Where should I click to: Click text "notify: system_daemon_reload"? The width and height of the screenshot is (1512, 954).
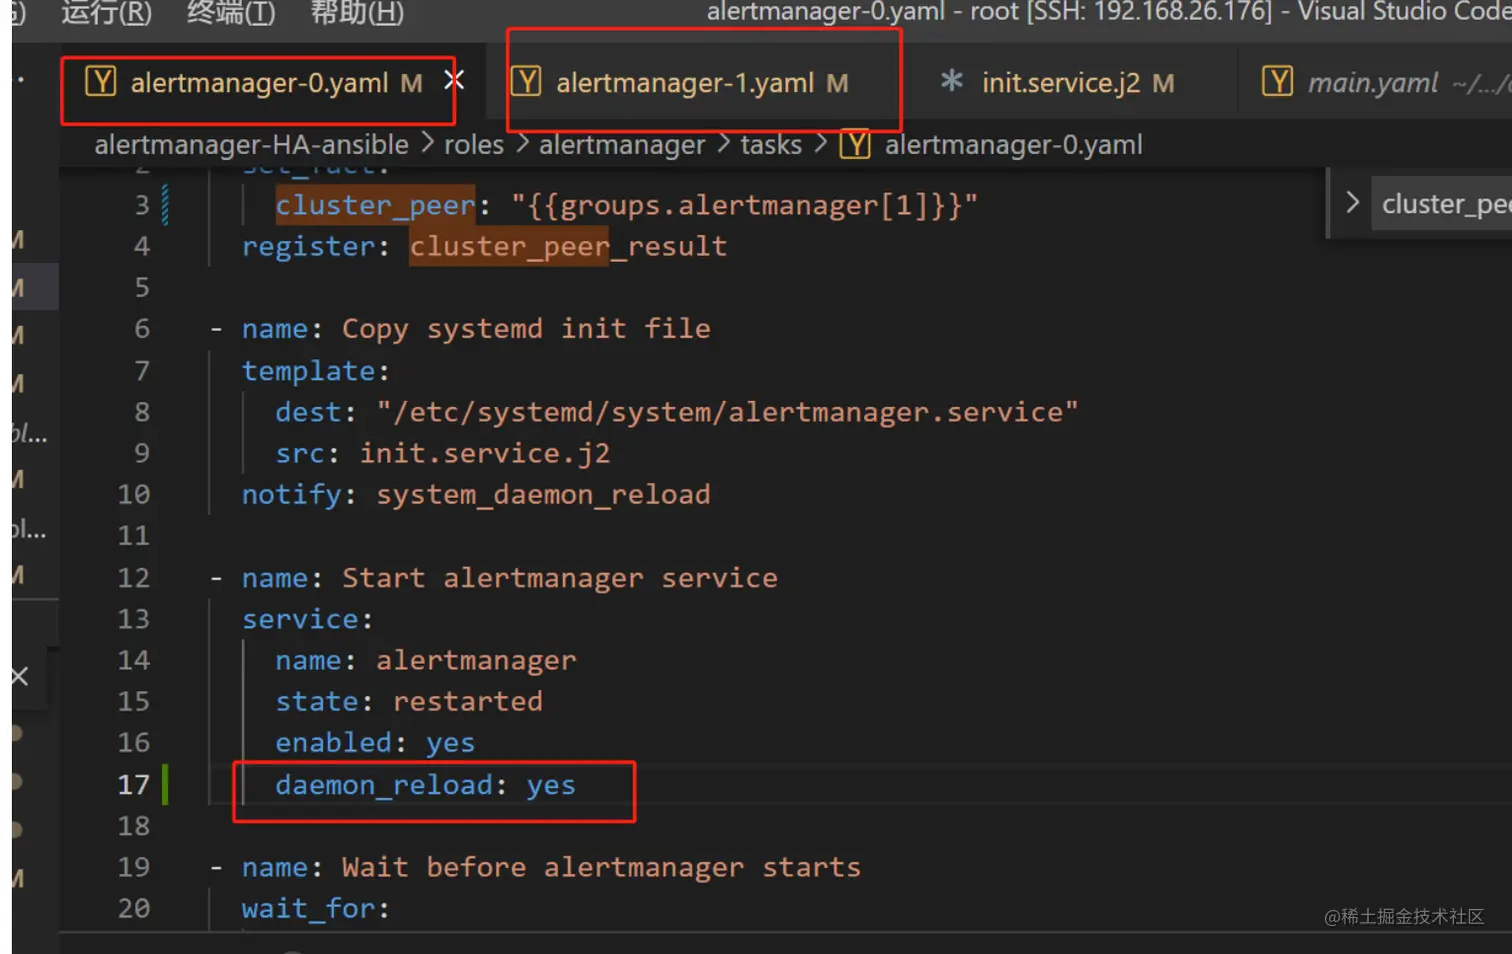coord(476,495)
